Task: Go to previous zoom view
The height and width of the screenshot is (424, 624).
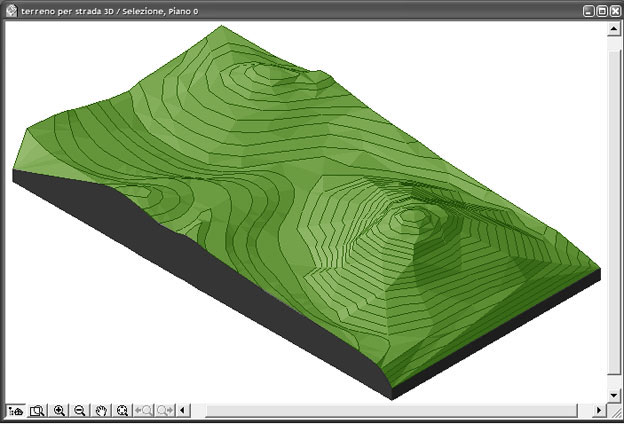Action: 144,411
